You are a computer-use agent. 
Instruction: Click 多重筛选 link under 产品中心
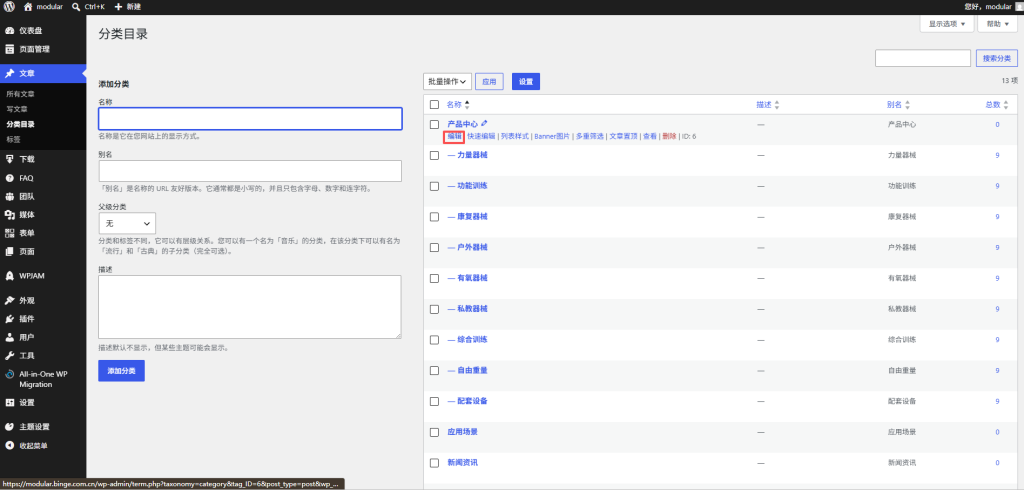click(x=590, y=137)
